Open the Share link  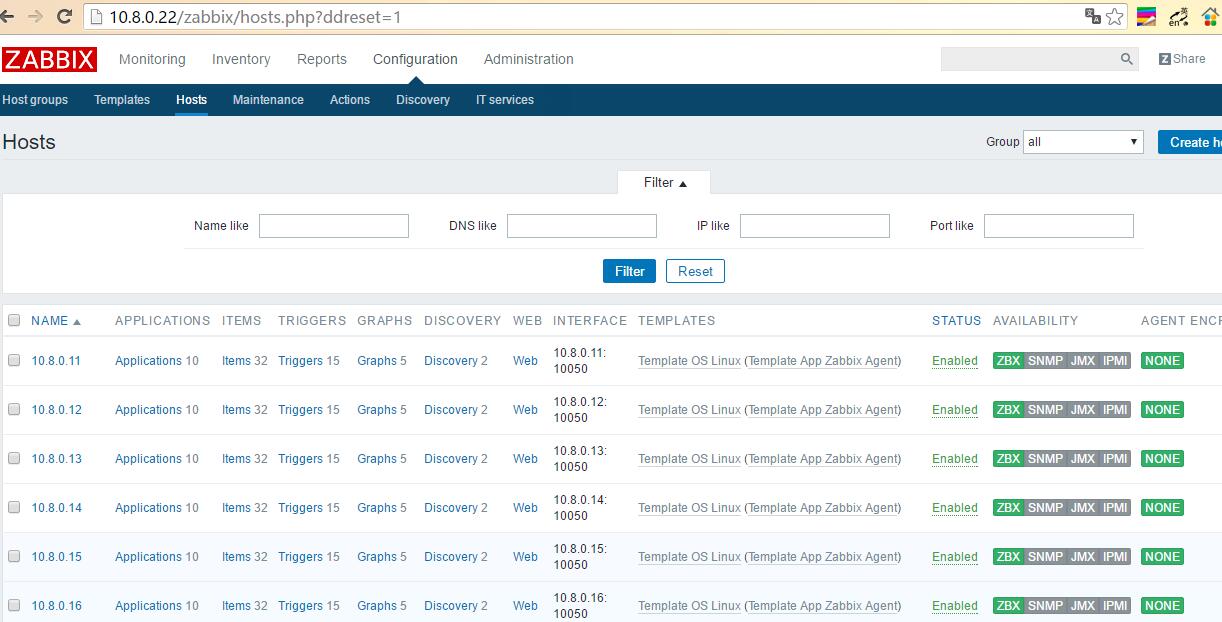point(1182,59)
